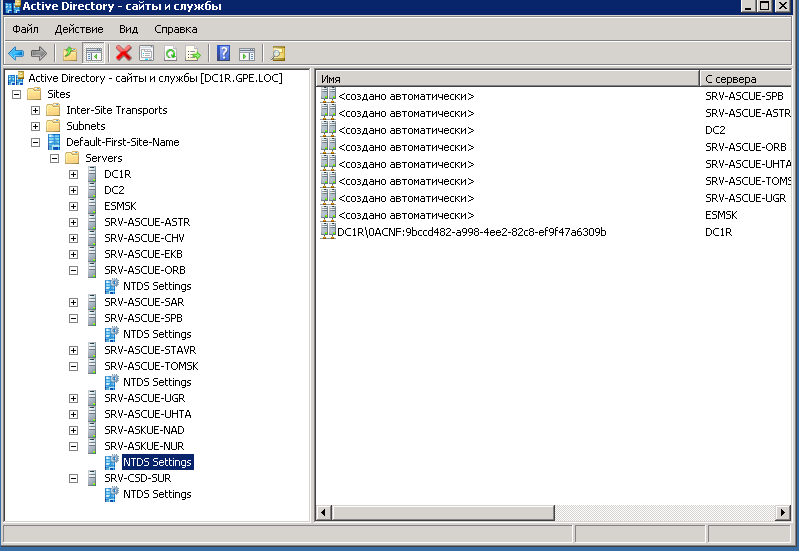Click the Servers folder icon
The width and height of the screenshot is (799, 551).
pos(72,158)
